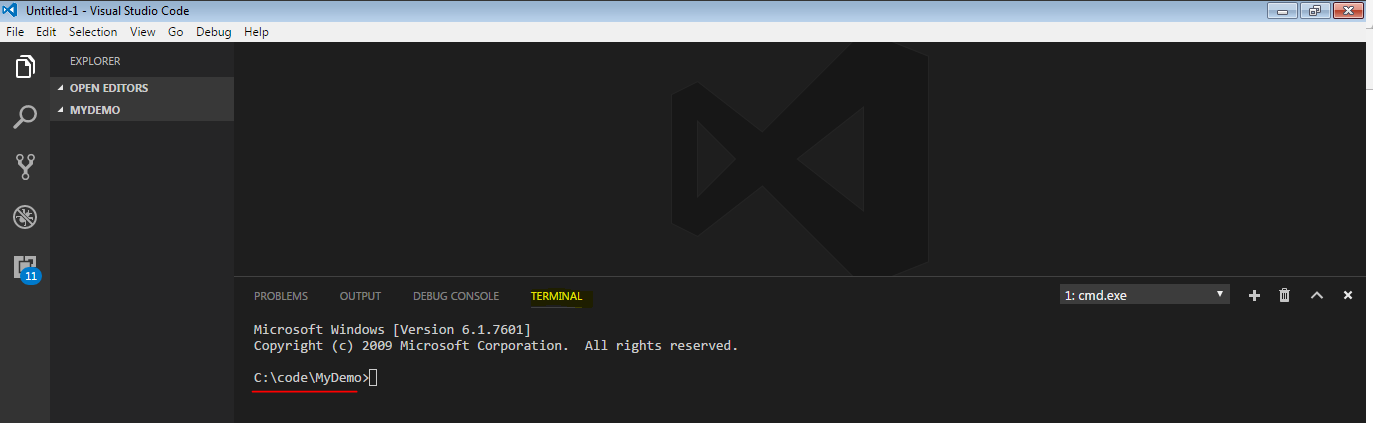
Task: Maximize panel with the up chevron icon
Action: (x=1317, y=296)
